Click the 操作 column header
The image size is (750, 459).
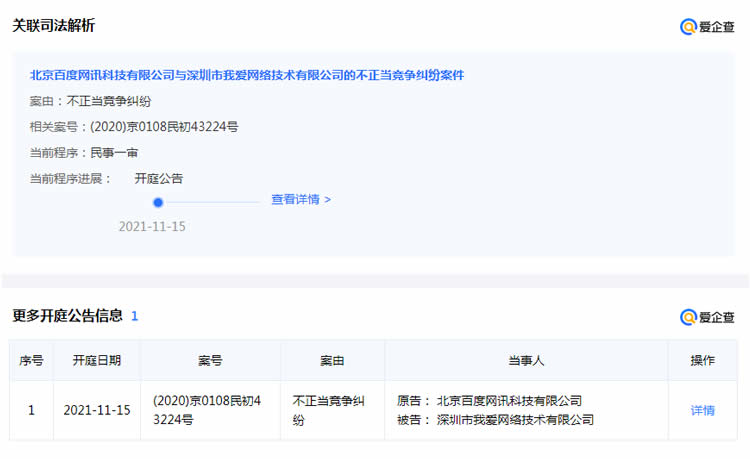pyautogui.click(x=702, y=361)
